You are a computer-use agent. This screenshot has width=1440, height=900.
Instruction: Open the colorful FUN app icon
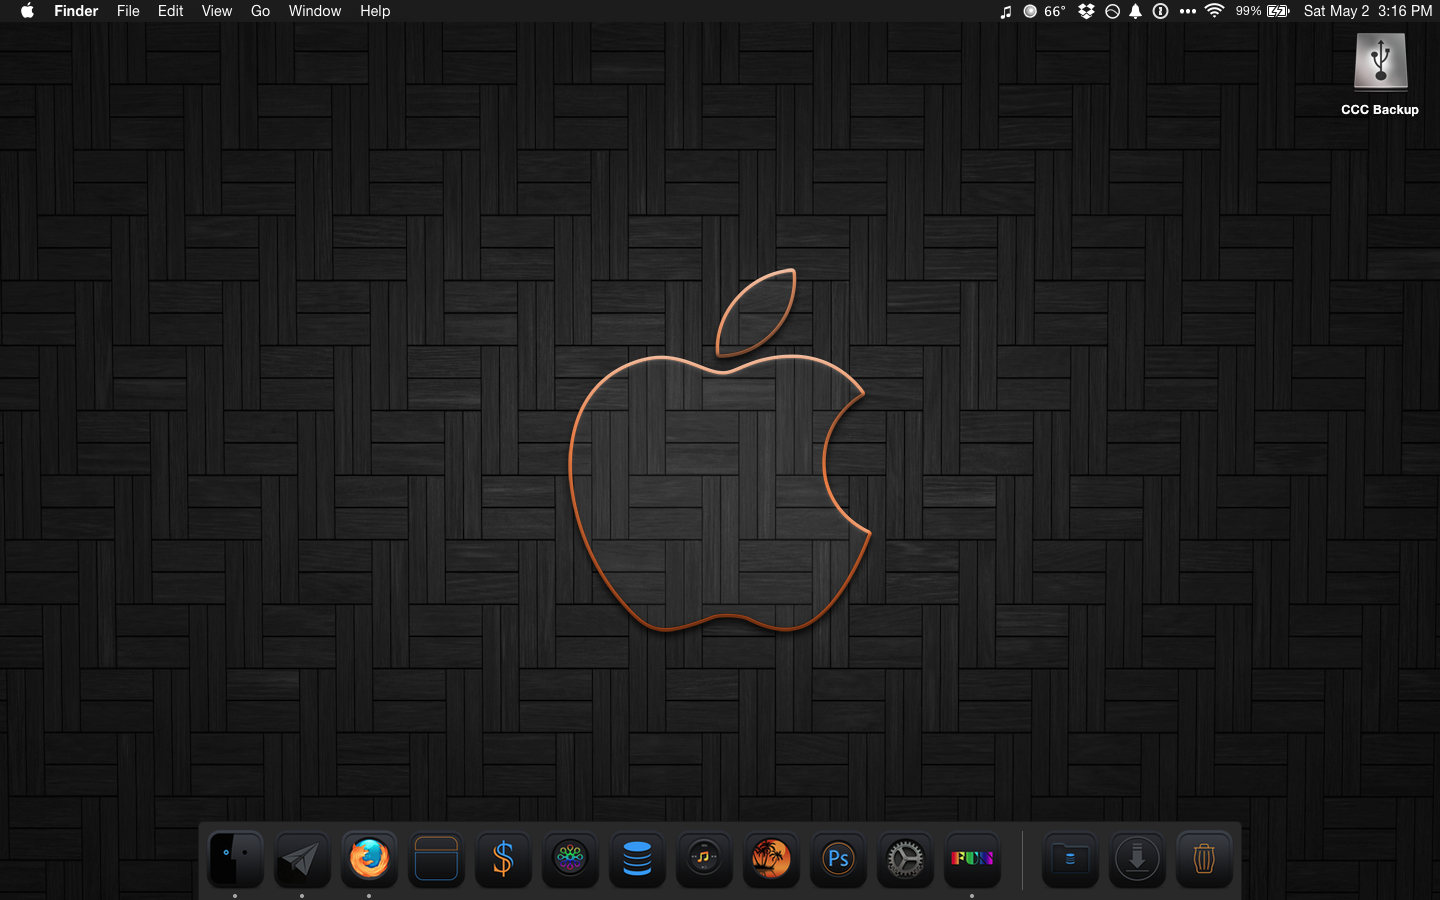(x=972, y=858)
